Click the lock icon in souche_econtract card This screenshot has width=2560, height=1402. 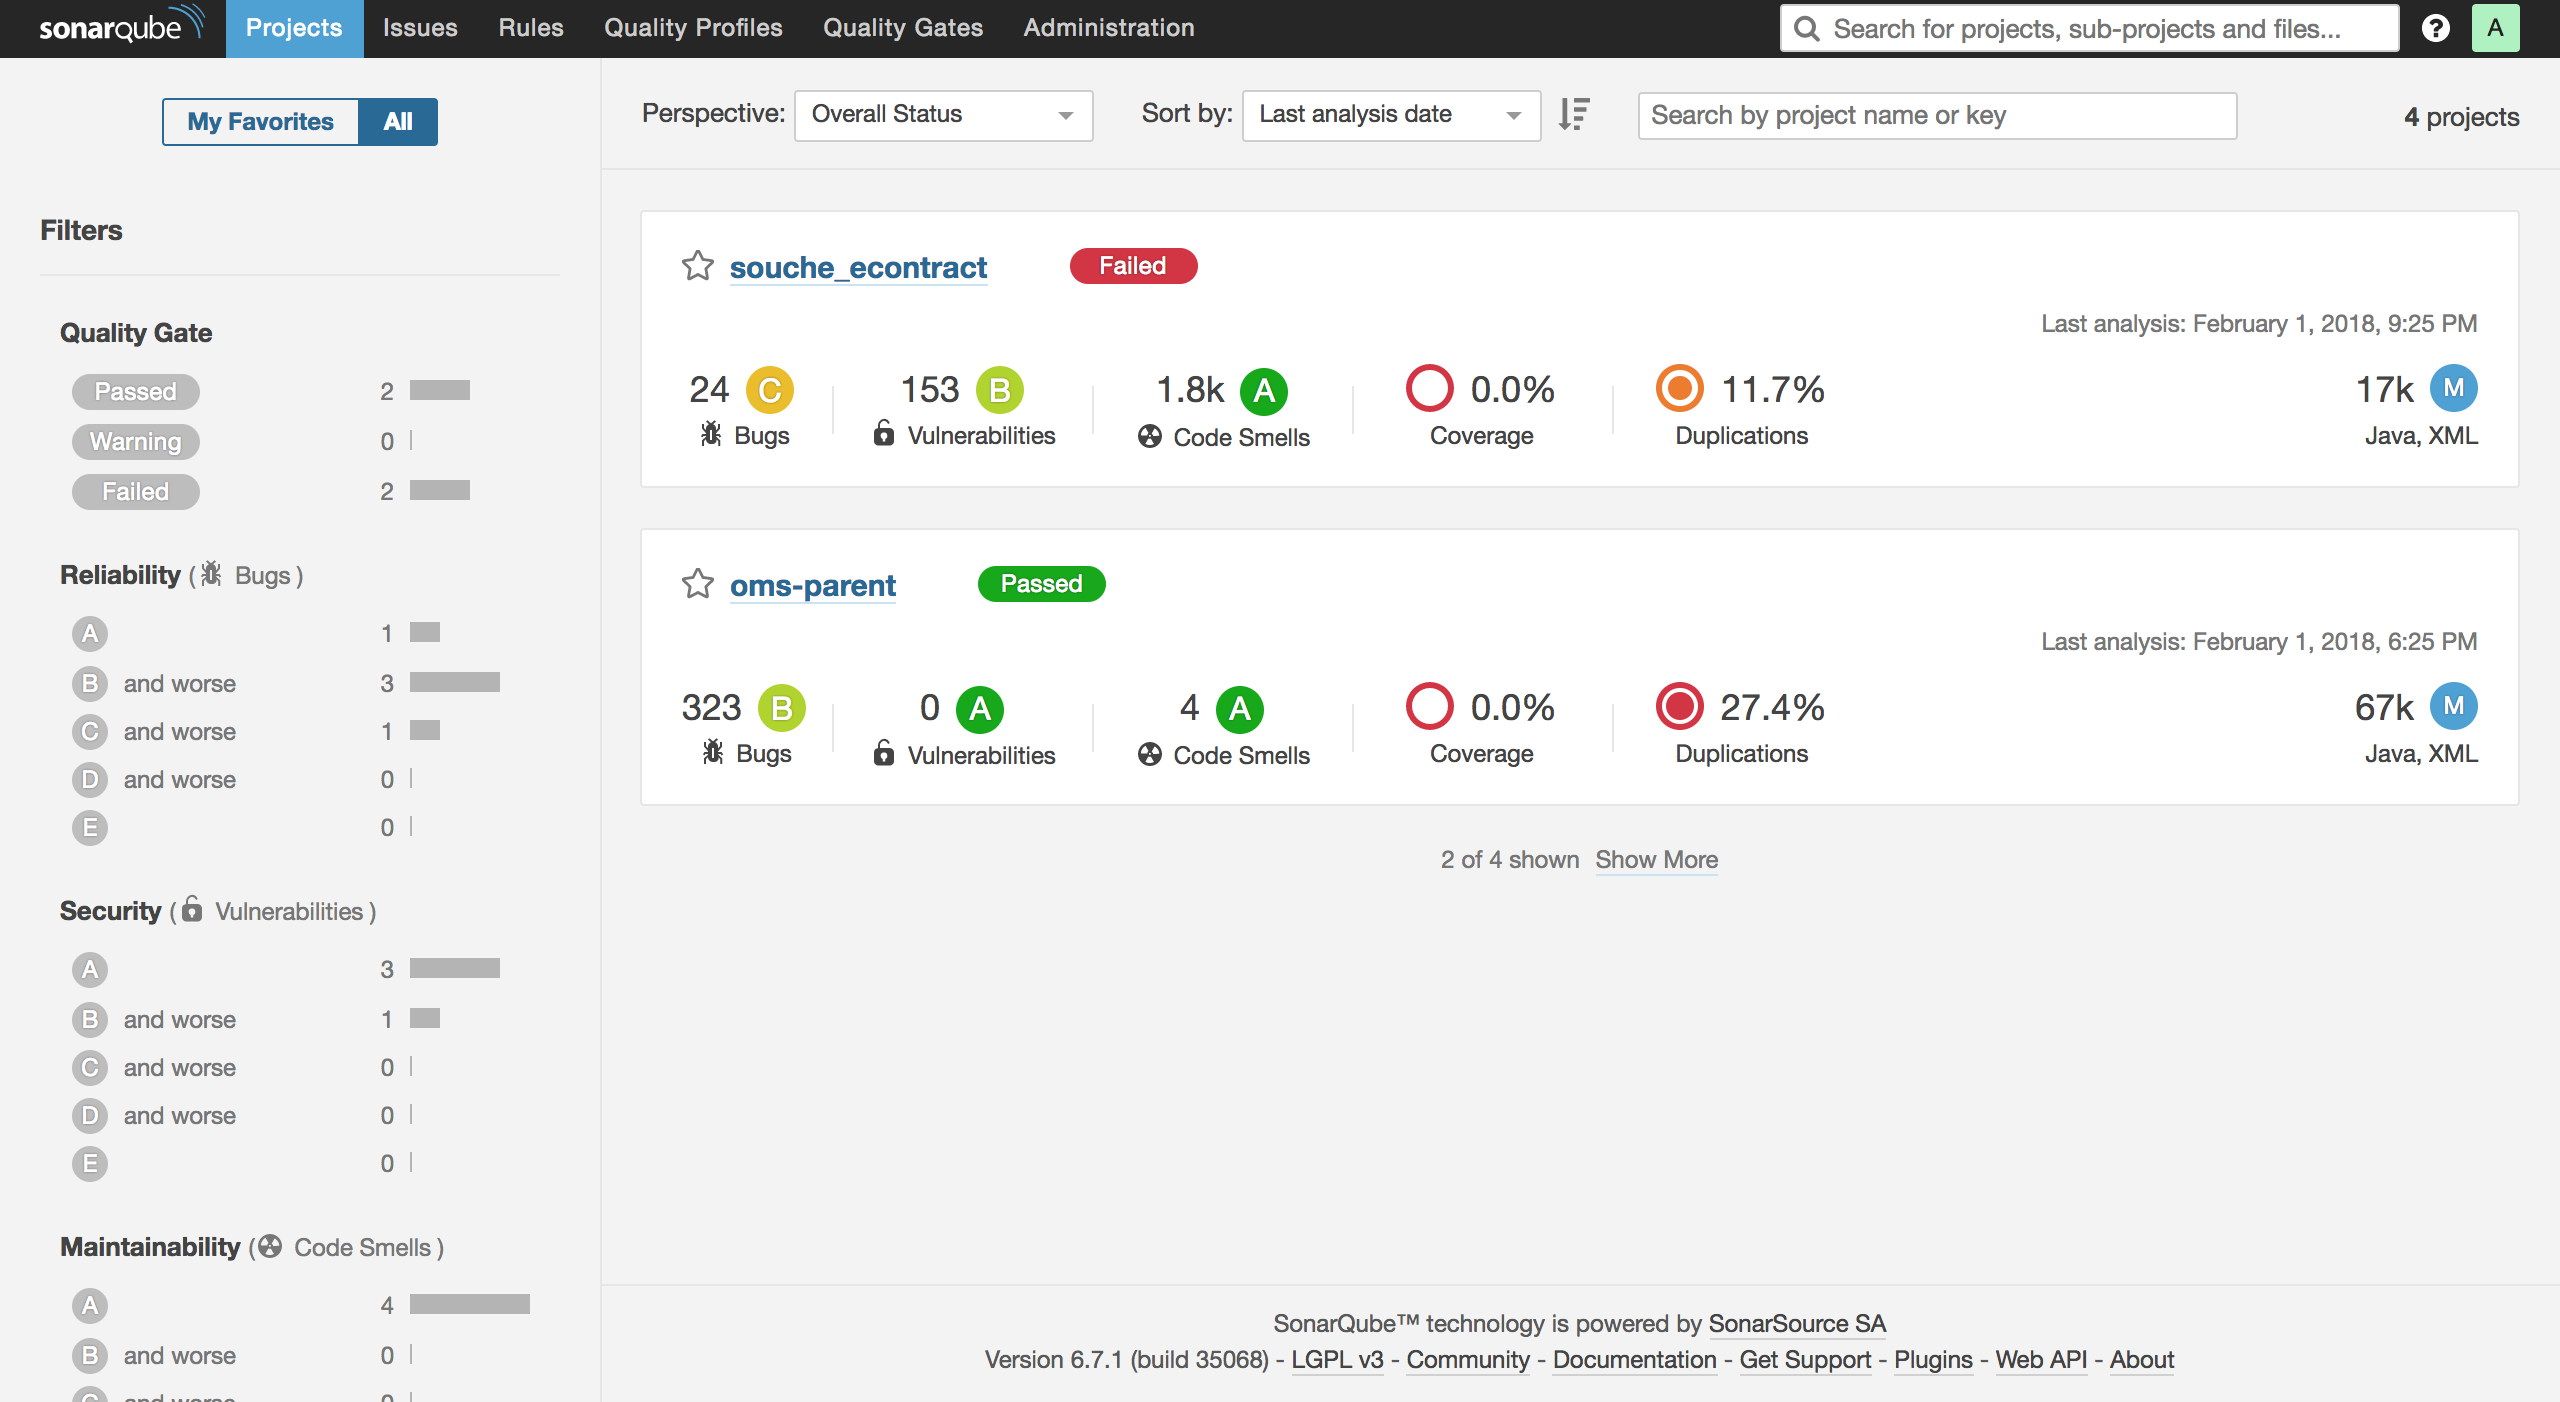click(884, 432)
